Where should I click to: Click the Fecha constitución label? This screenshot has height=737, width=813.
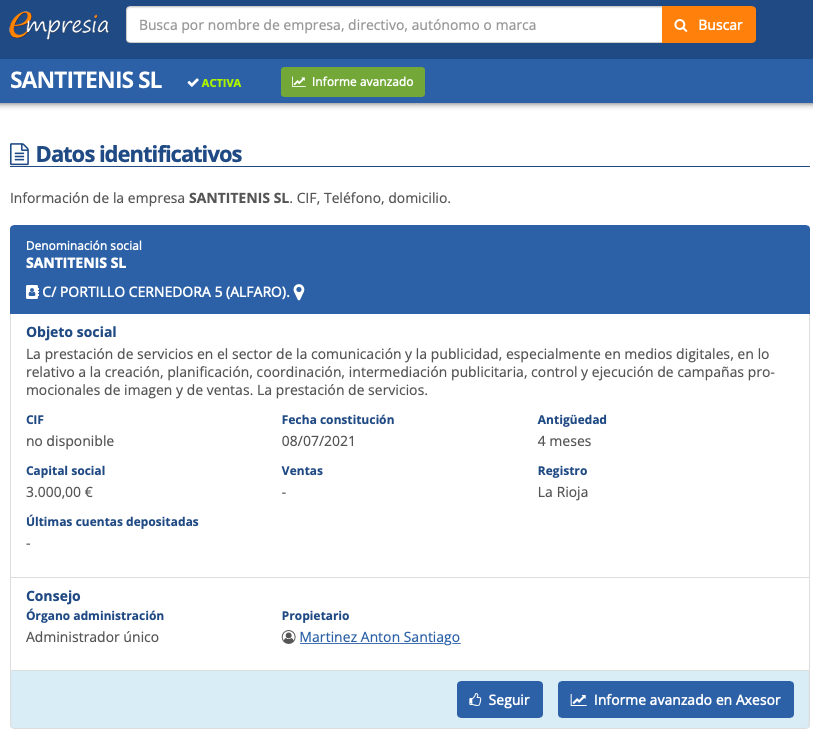click(338, 420)
